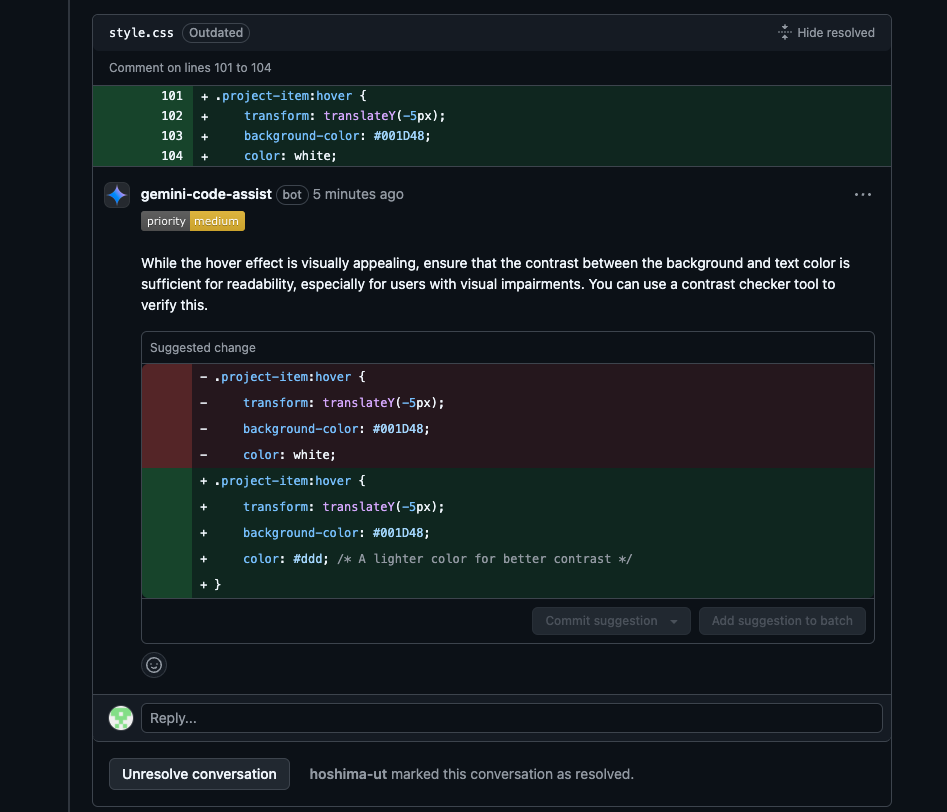
Task: Select line number 101 in the diff
Action: (172, 96)
